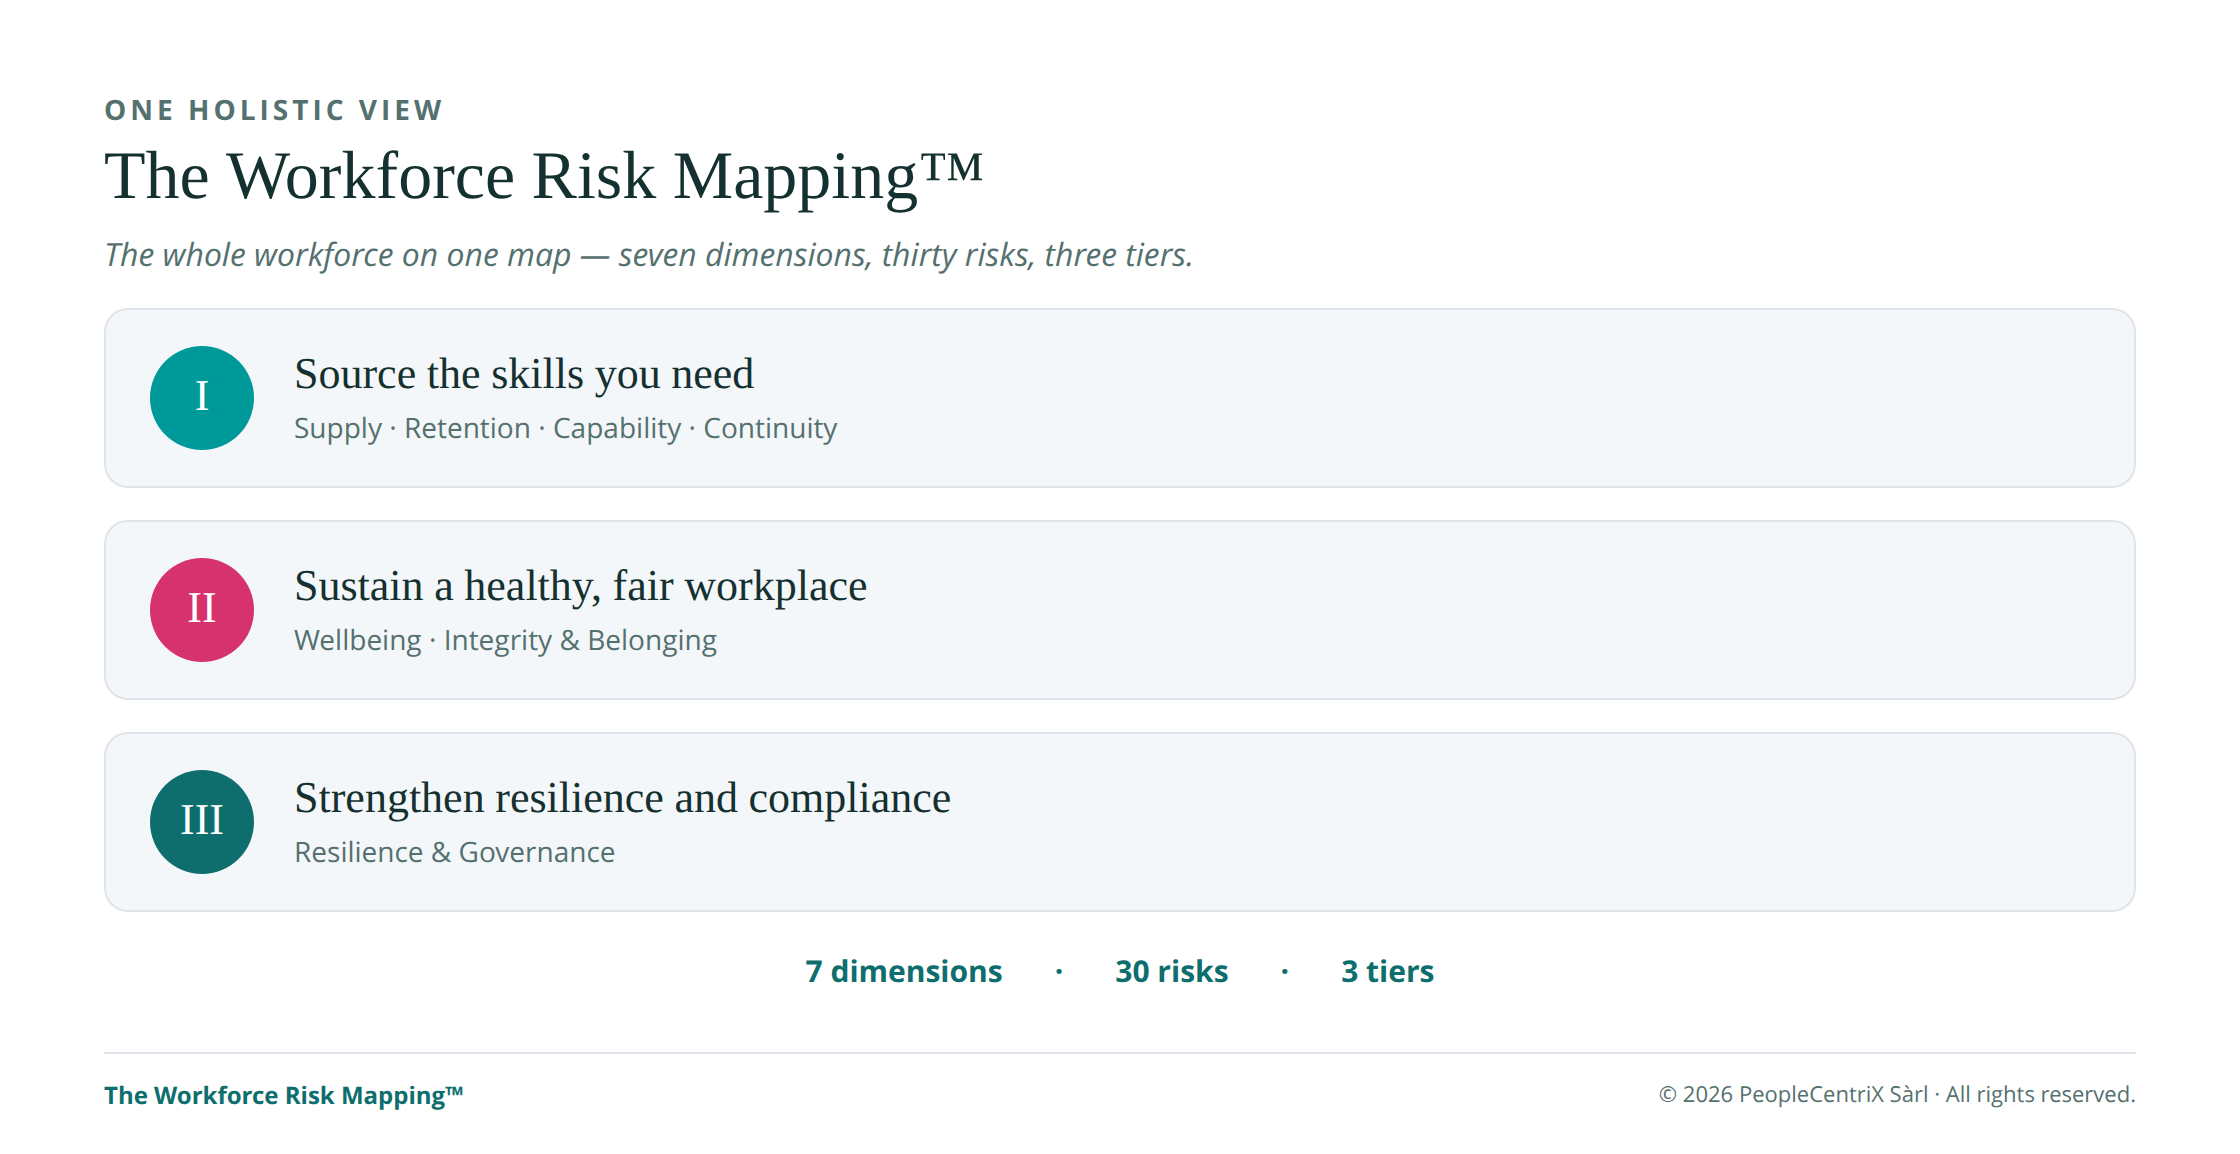Select 'Strengthen resilience and compliance' heading

tap(623, 798)
